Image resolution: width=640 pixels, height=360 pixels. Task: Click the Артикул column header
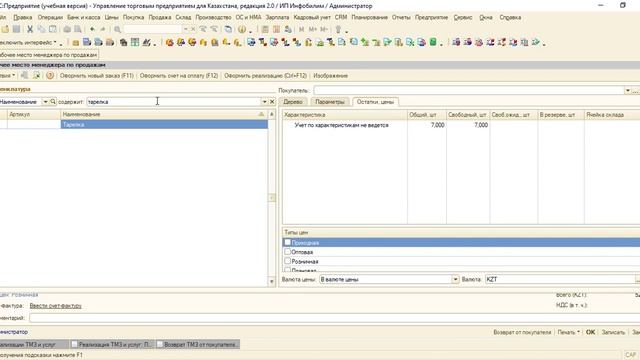coord(34,114)
